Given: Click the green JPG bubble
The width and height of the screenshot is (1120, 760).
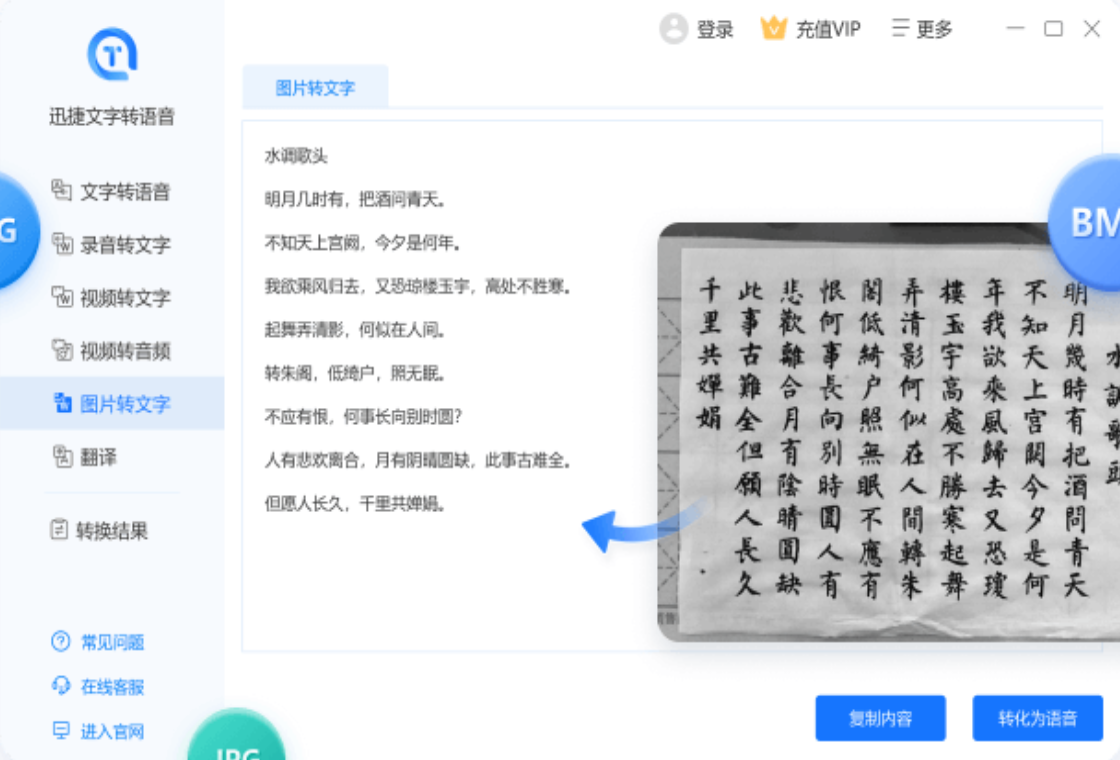Looking at the screenshot, I should [x=236, y=745].
